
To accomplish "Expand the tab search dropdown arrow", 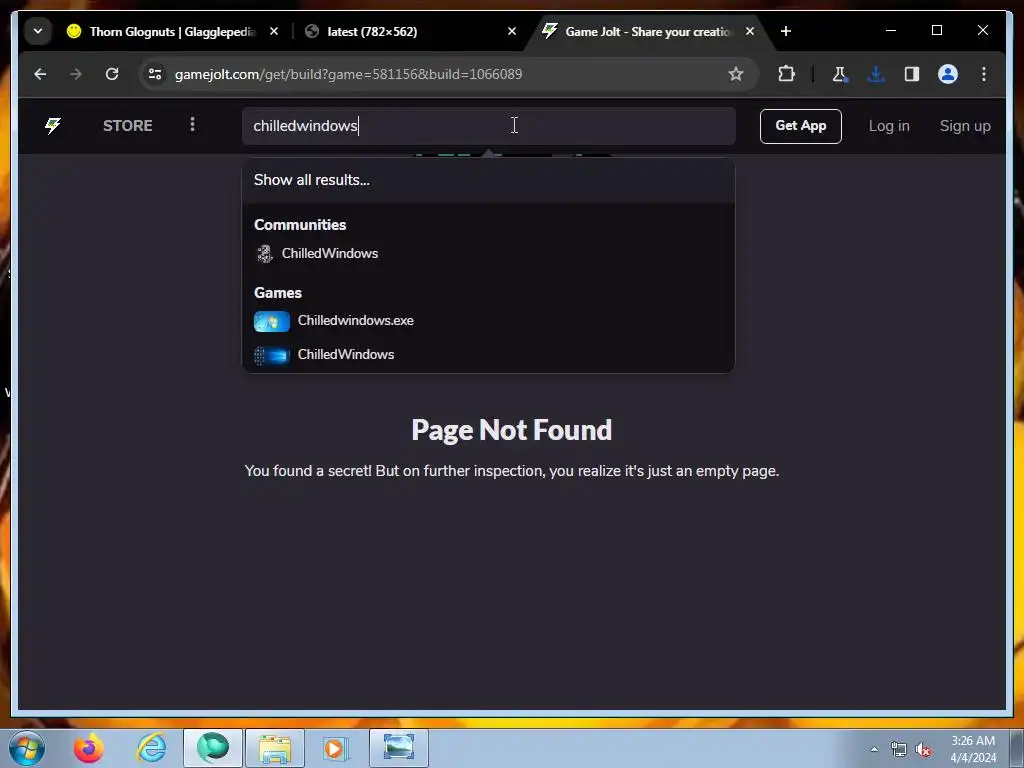I will coord(38,31).
